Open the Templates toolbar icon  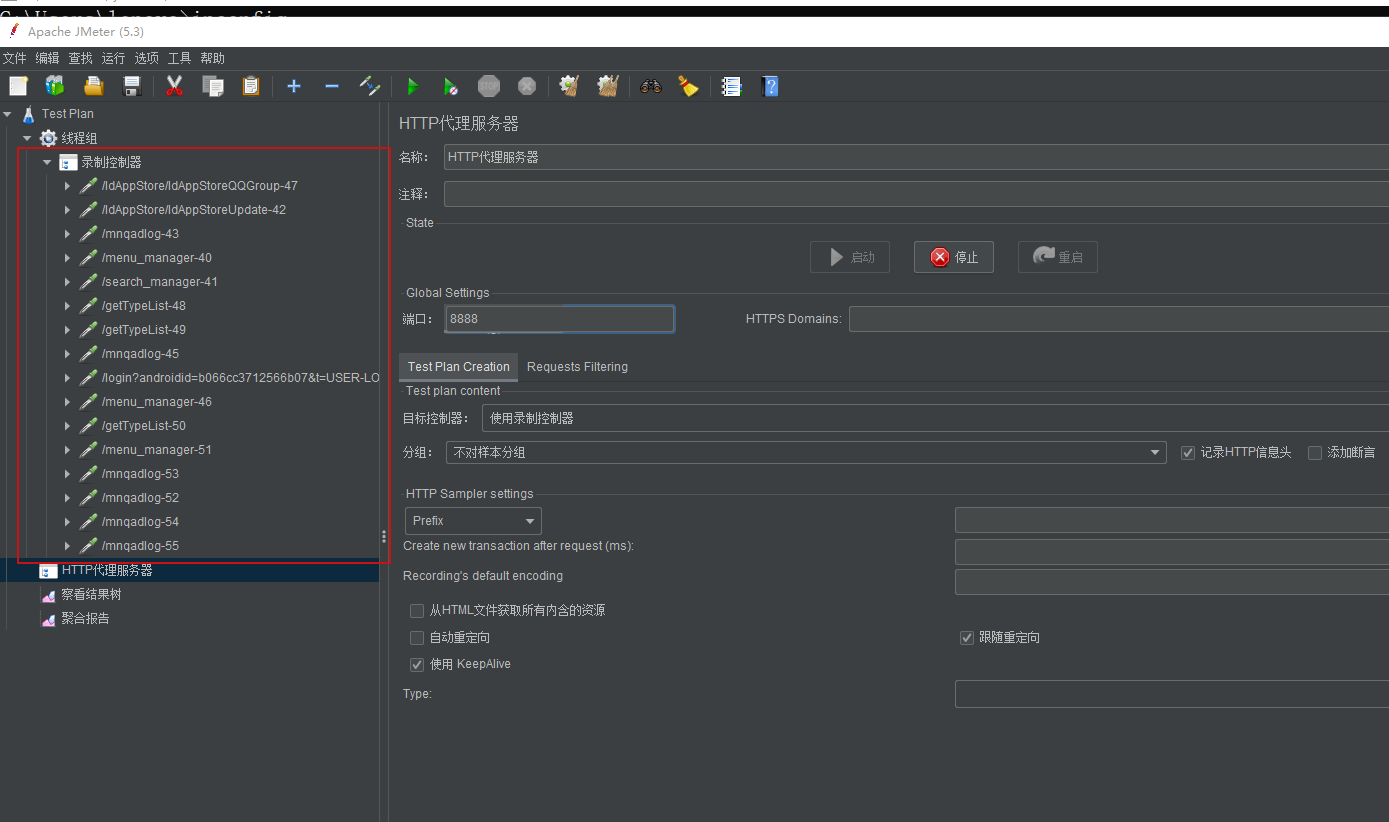(55, 87)
